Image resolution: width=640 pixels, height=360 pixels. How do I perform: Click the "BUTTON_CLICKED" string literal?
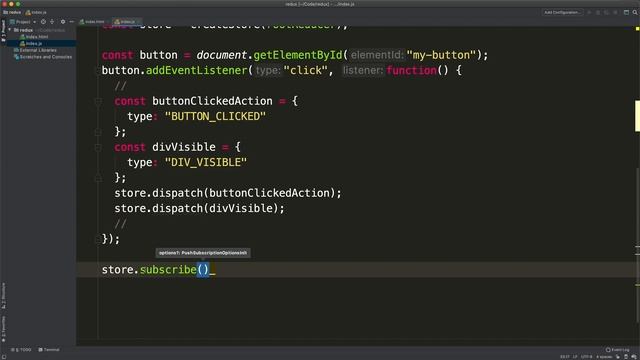tap(215, 117)
